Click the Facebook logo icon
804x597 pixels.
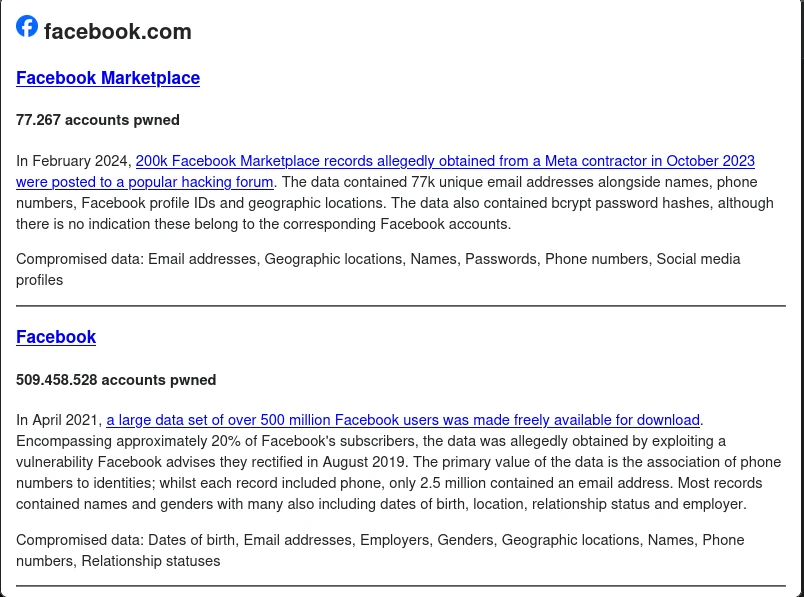coord(27,27)
